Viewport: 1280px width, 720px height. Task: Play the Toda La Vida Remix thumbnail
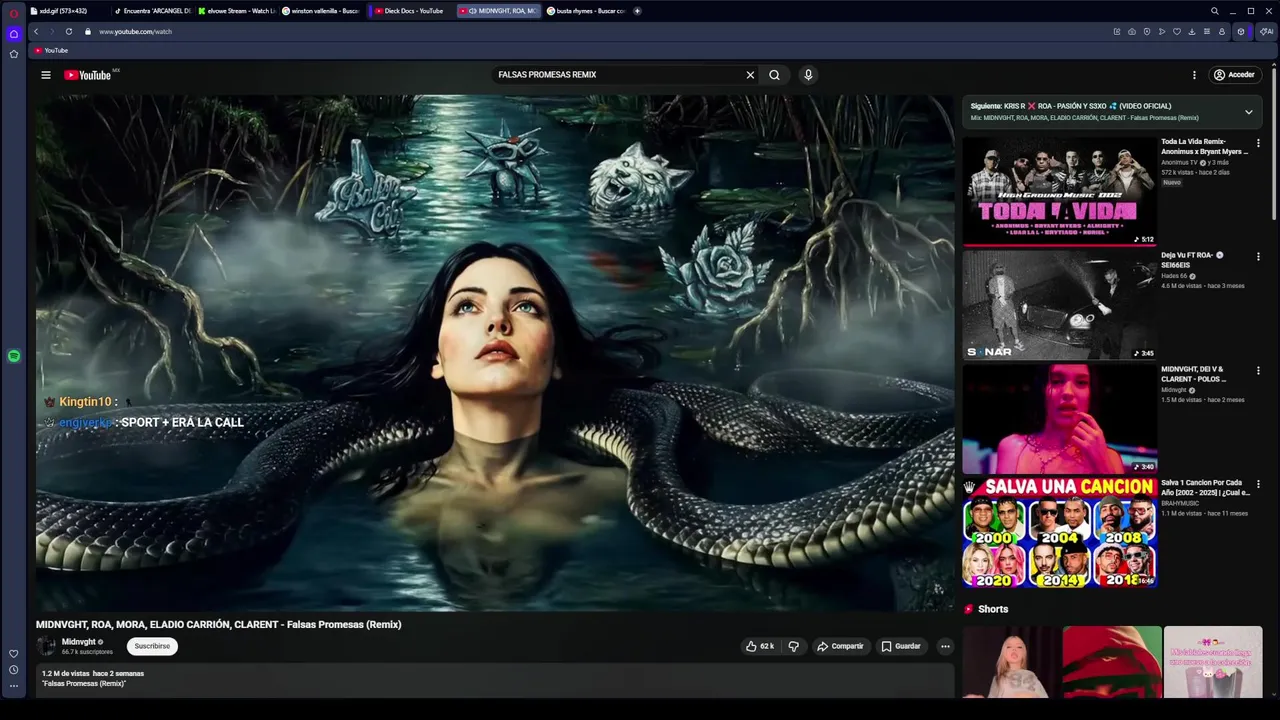tap(1059, 191)
